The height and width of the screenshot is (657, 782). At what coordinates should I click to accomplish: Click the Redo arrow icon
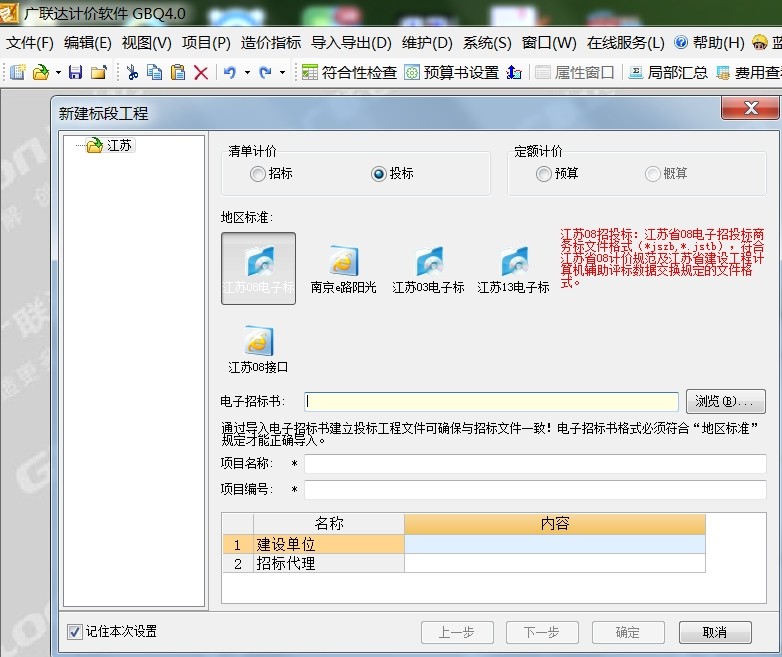click(x=265, y=72)
